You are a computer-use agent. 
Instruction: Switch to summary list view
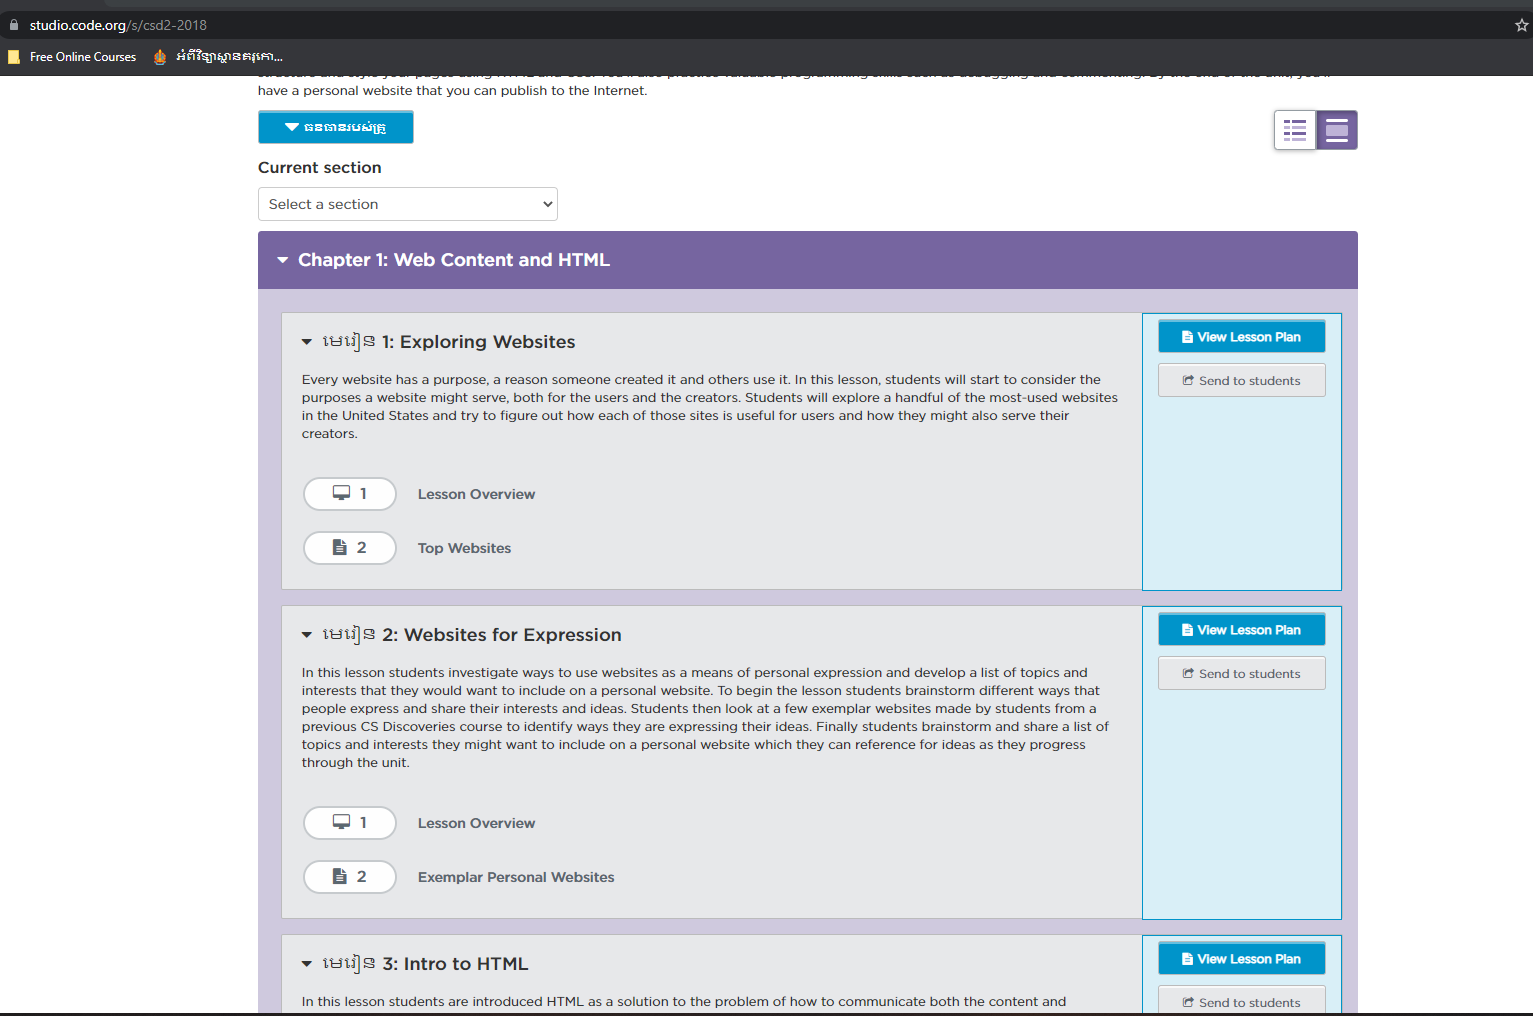pyautogui.click(x=1295, y=130)
